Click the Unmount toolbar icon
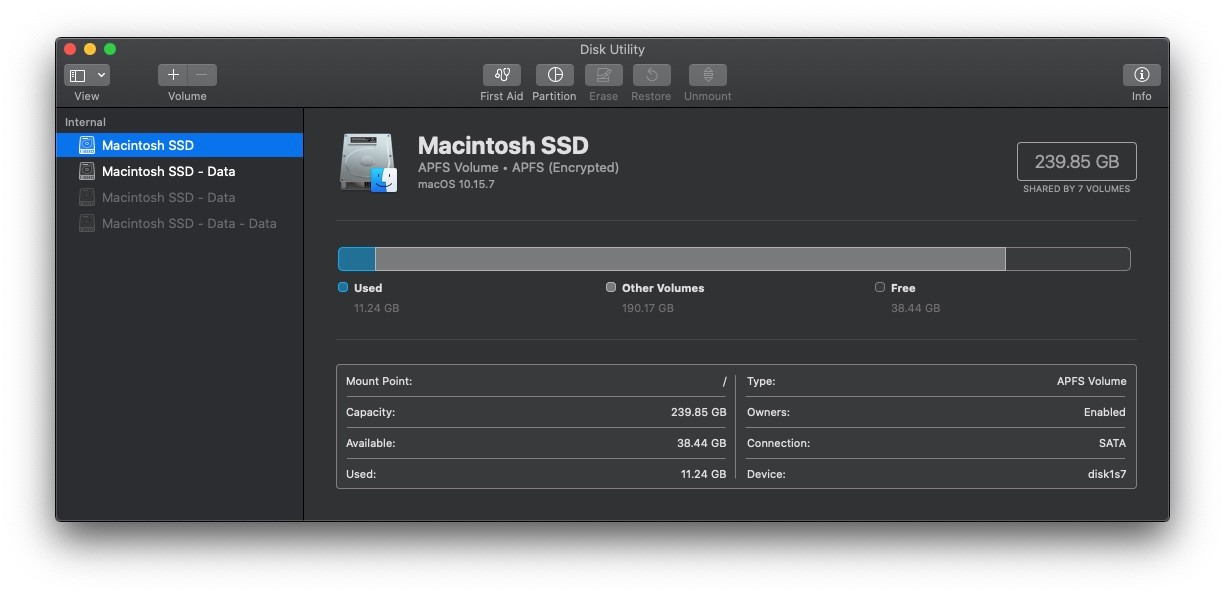Image resolution: width=1225 pixels, height=595 pixels. coord(708,75)
